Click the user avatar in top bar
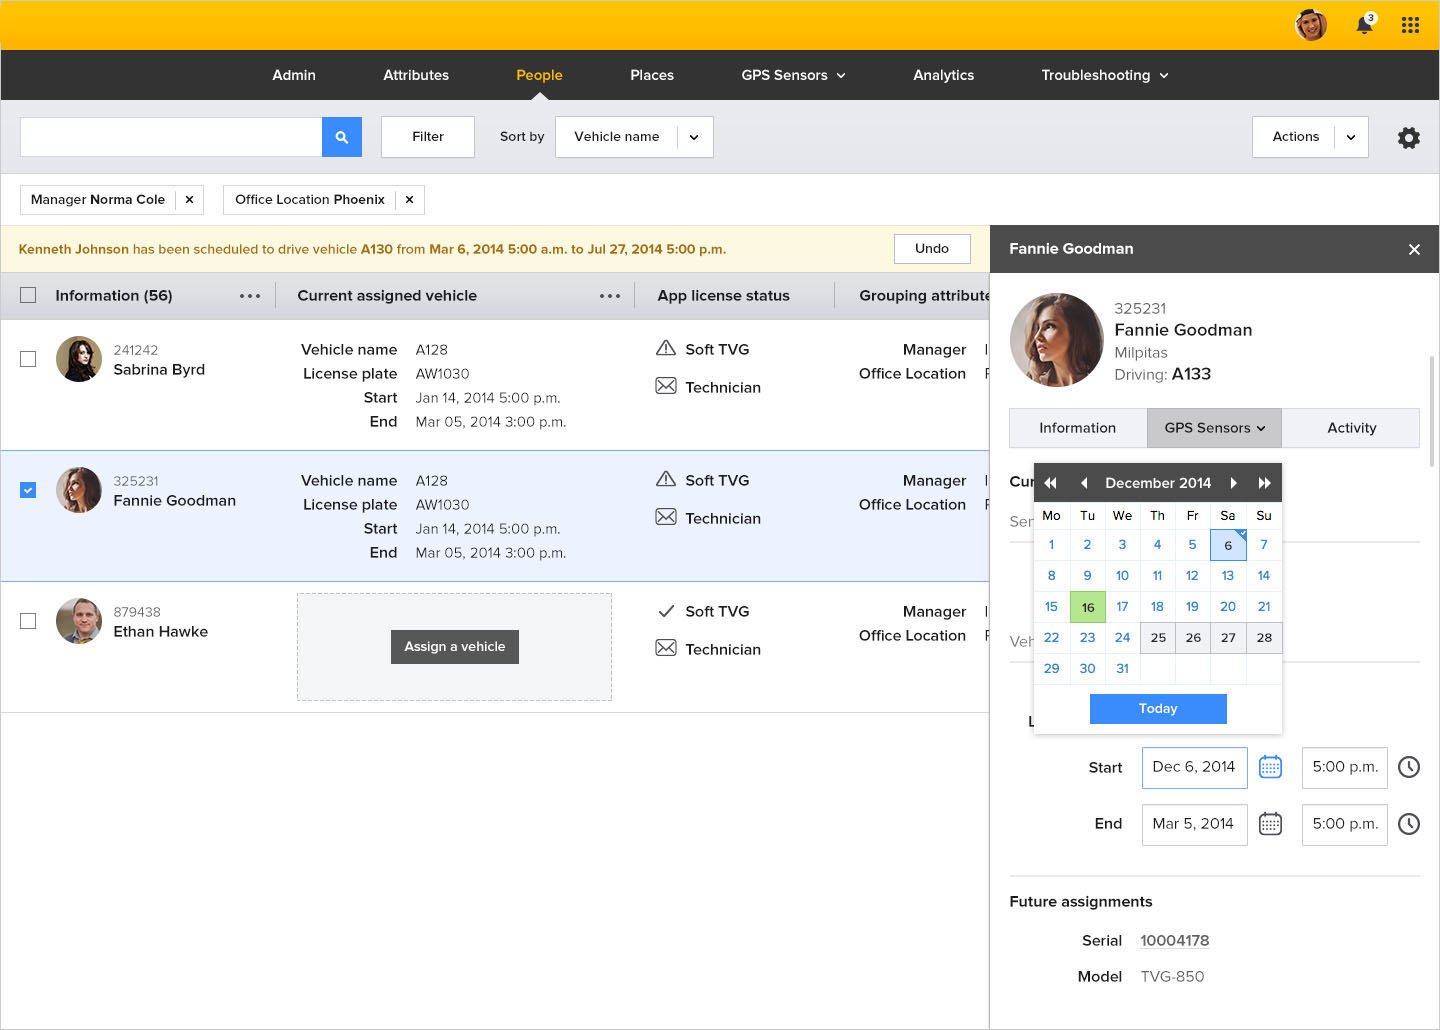The width and height of the screenshot is (1440, 1030). click(x=1311, y=25)
